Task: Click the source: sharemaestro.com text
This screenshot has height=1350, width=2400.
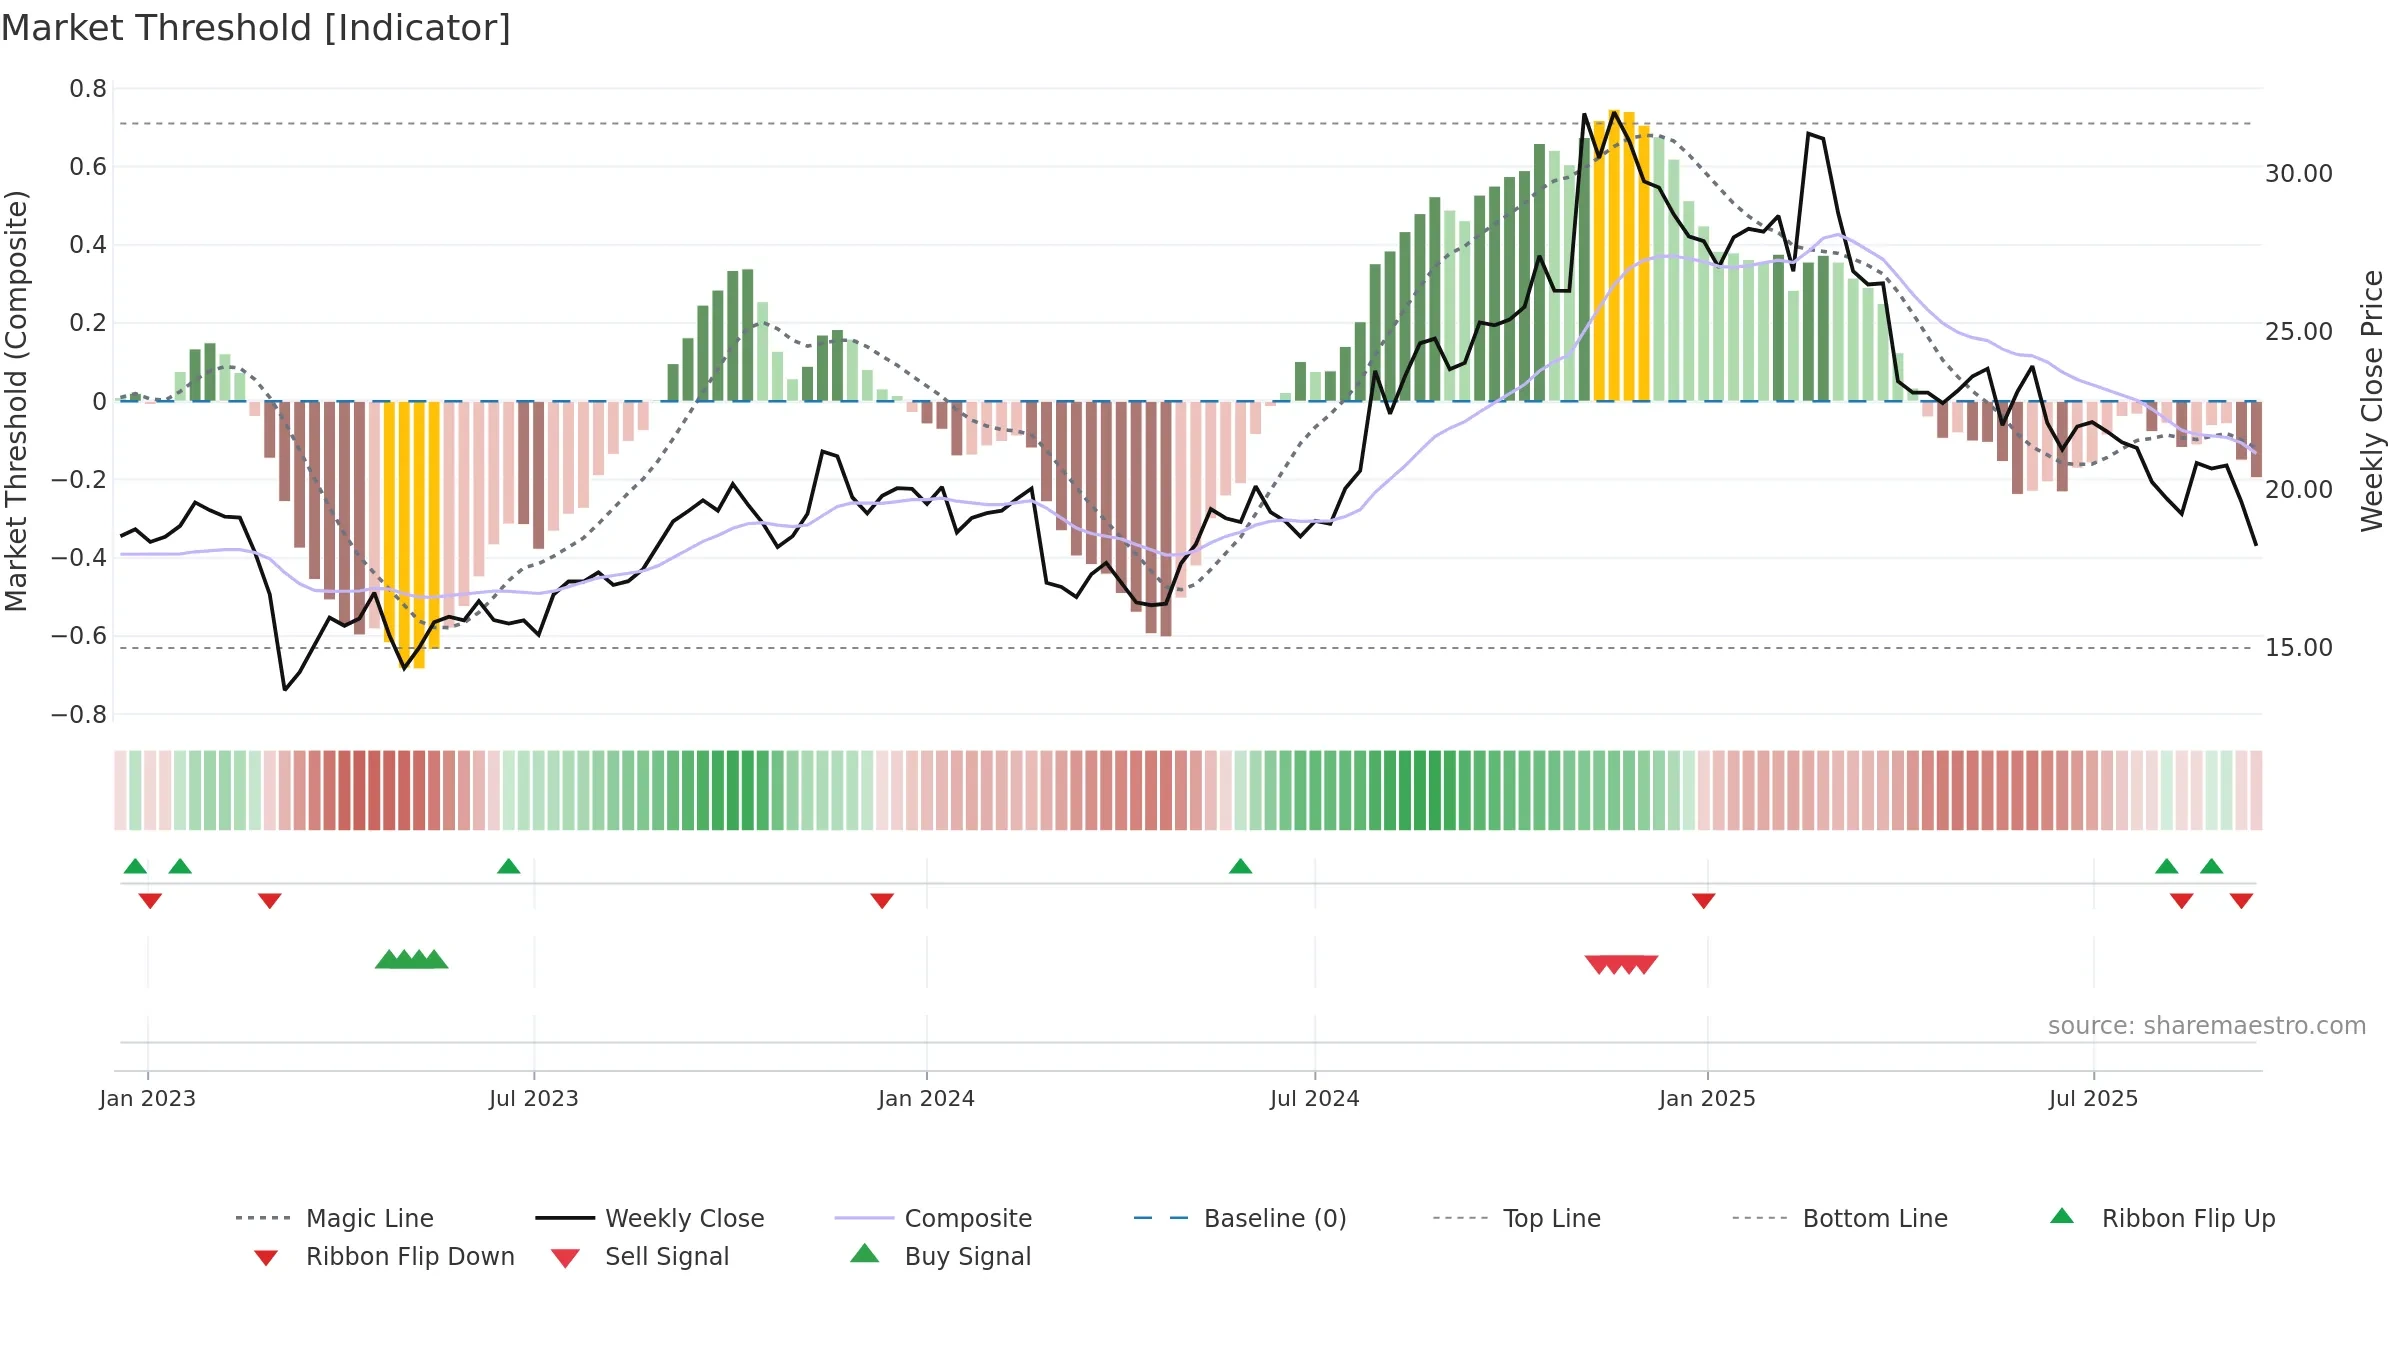Action: pyautogui.click(x=2207, y=1025)
